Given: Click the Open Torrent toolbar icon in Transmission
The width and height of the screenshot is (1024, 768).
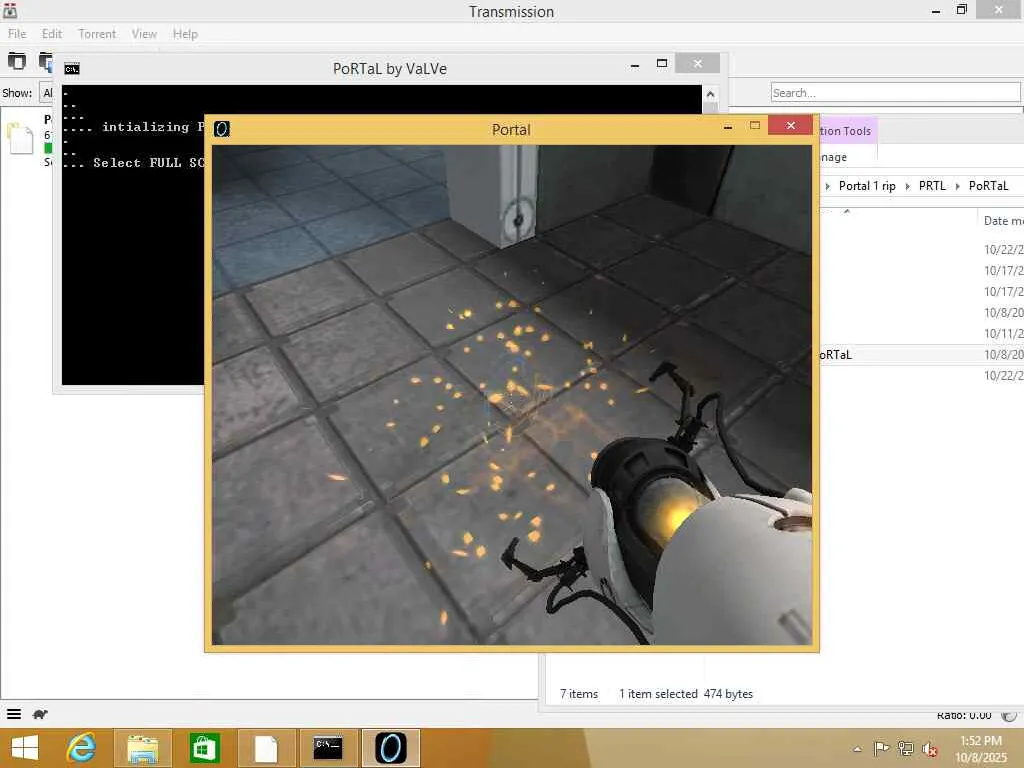Looking at the screenshot, I should point(16,61).
